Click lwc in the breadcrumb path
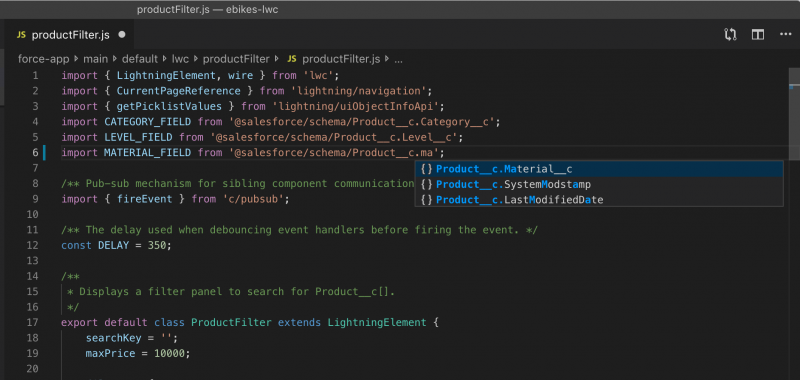The width and height of the screenshot is (800, 380). tap(180, 59)
